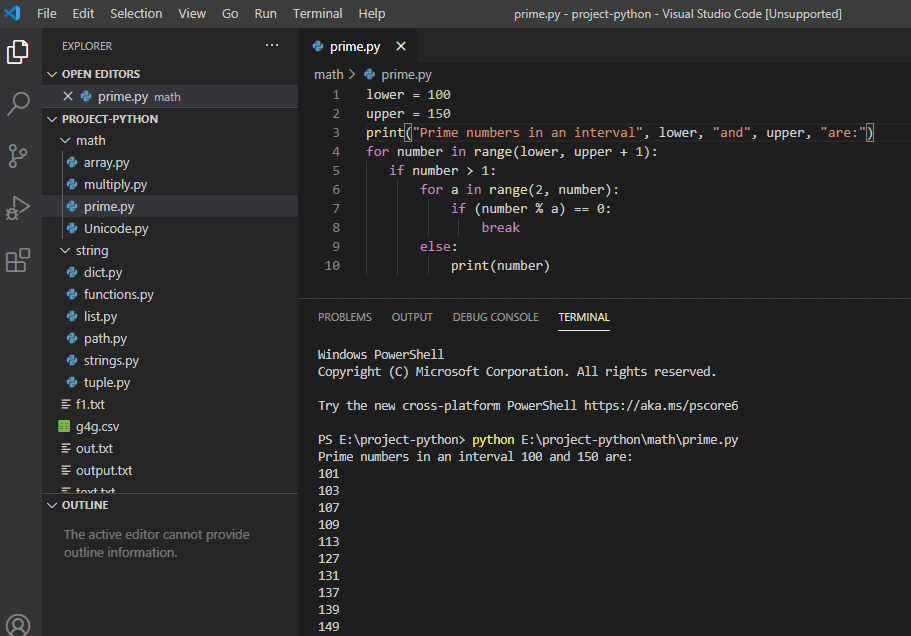This screenshot has height=636, width=911.
Task: Close the prime.py editor tab
Action: pos(401,46)
